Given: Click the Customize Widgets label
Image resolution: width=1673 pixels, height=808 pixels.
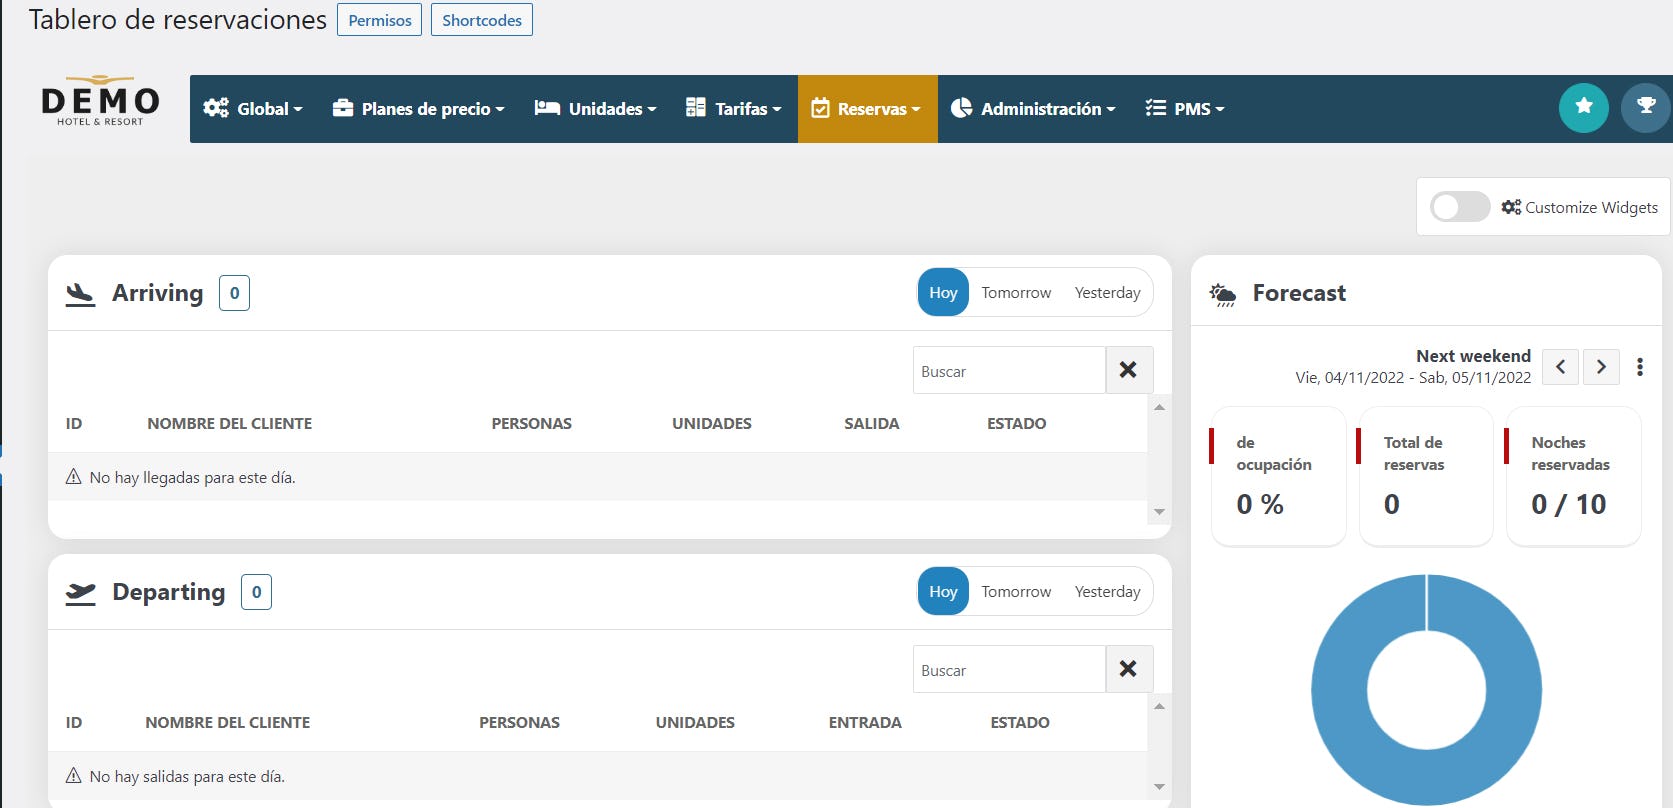Looking at the screenshot, I should (1591, 207).
